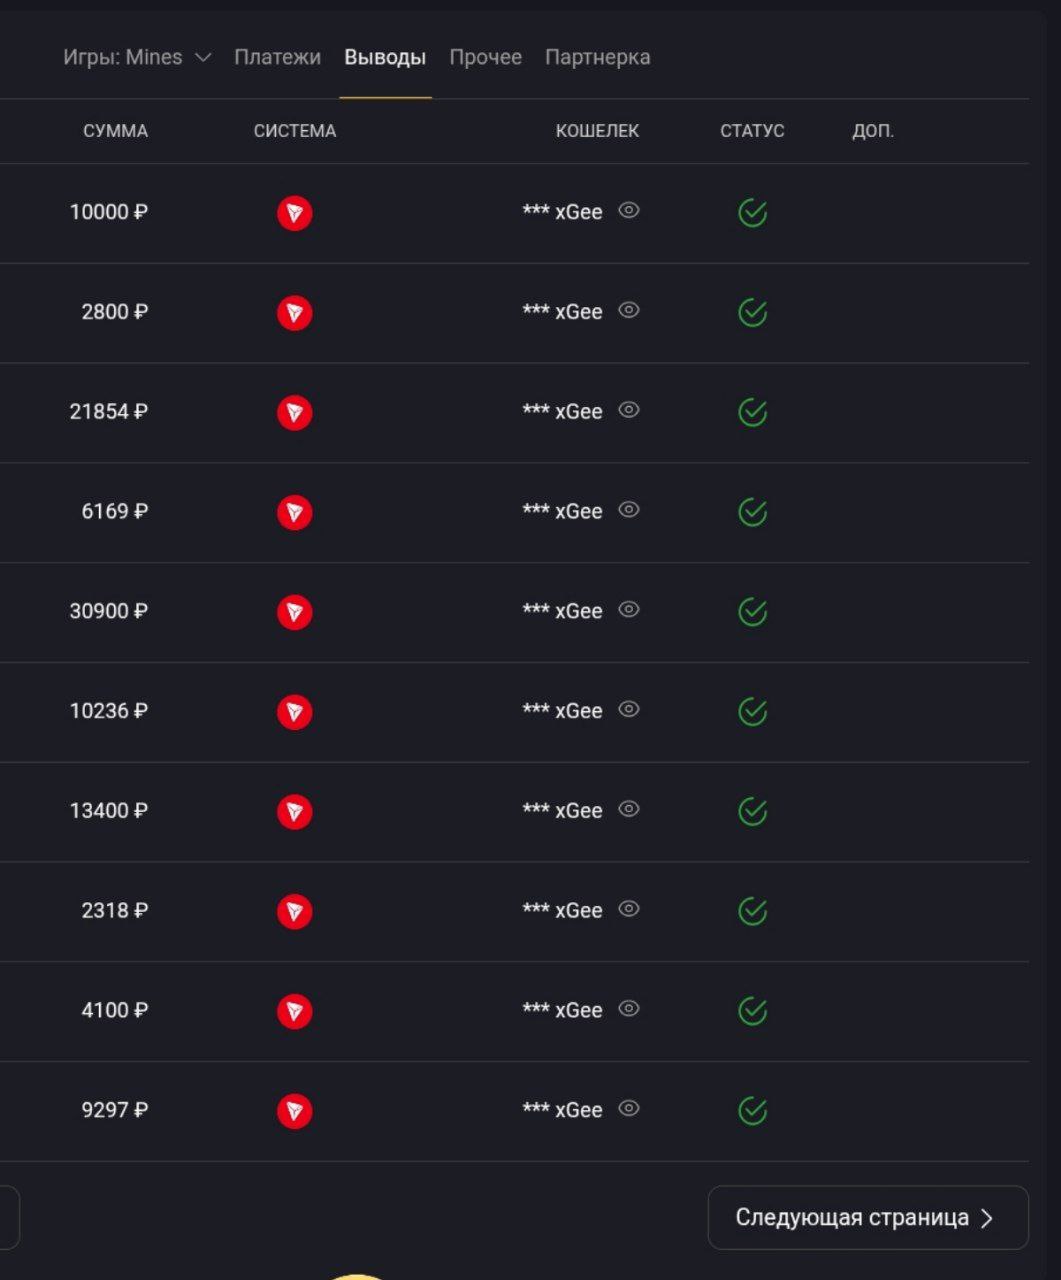
Task: Reveal the wallet address for the 10000 ₽ withdrawal
Action: pyautogui.click(x=628, y=211)
